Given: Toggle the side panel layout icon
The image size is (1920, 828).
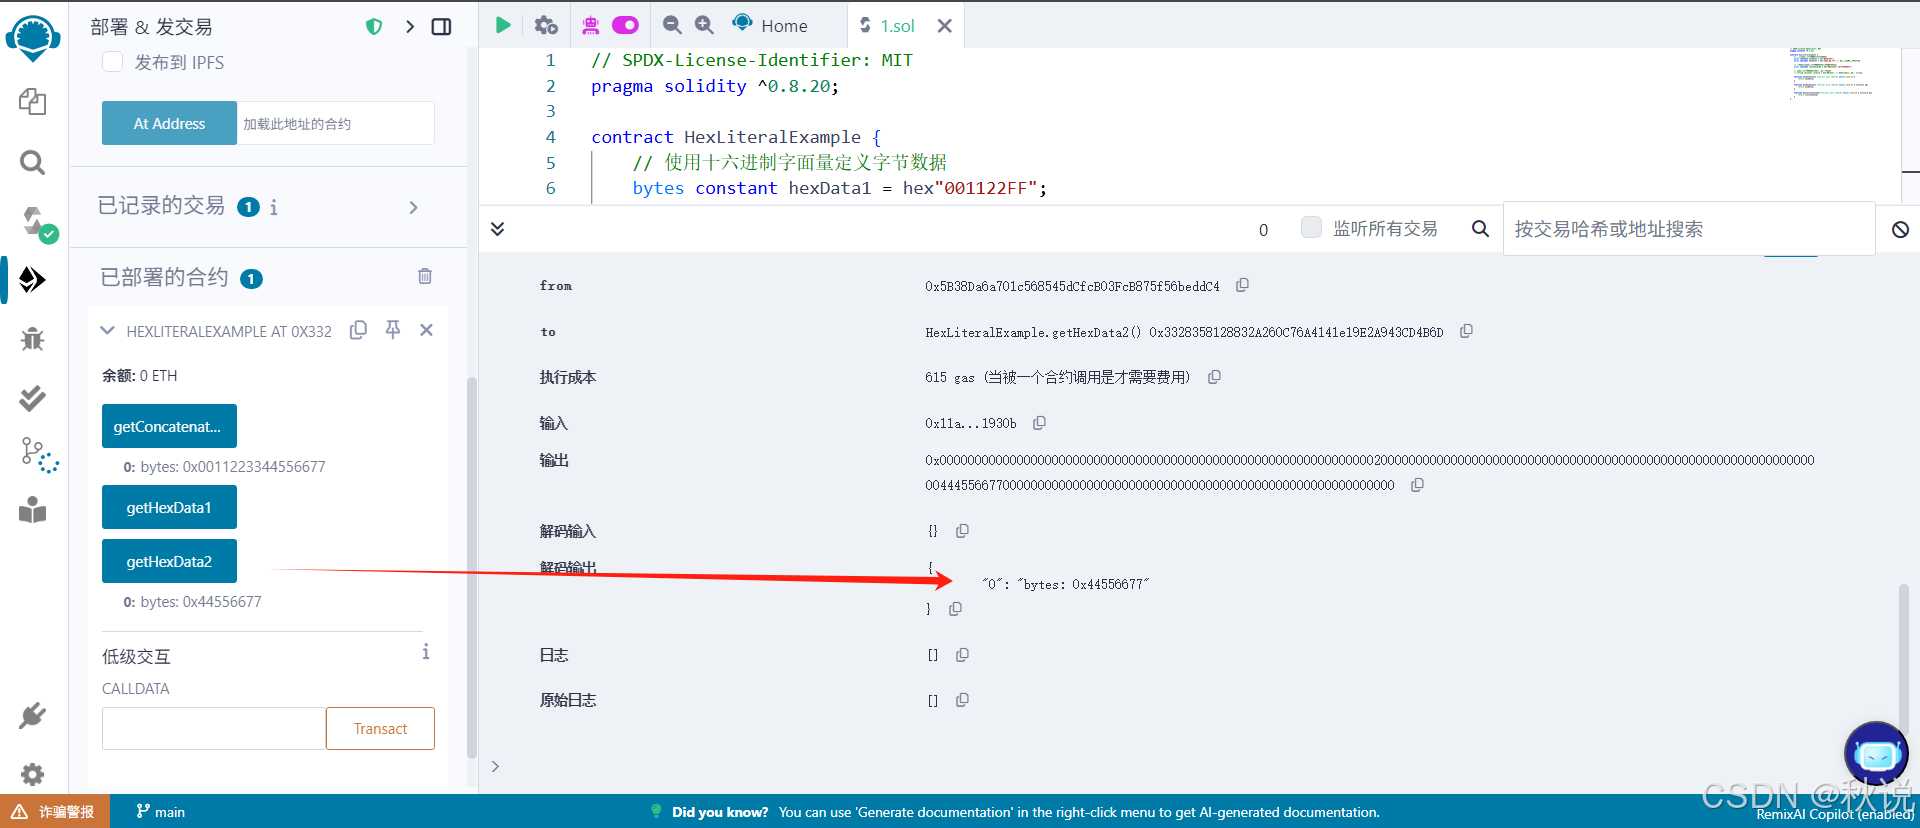Looking at the screenshot, I should click(x=441, y=27).
